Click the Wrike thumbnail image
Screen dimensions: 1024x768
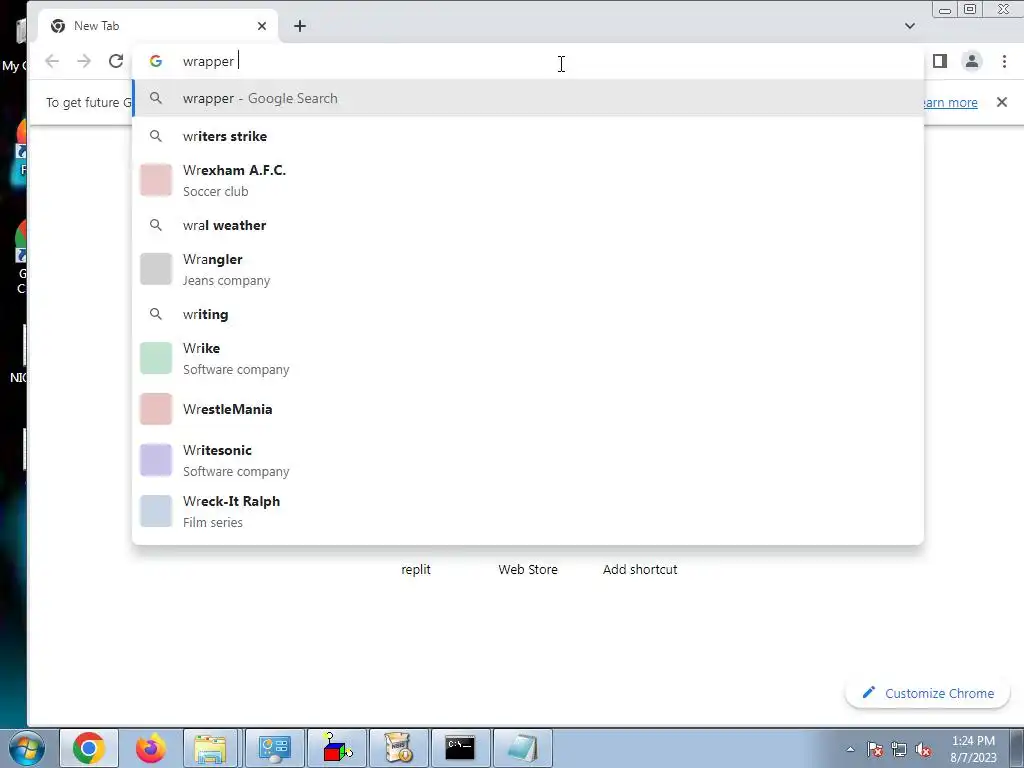tap(156, 358)
